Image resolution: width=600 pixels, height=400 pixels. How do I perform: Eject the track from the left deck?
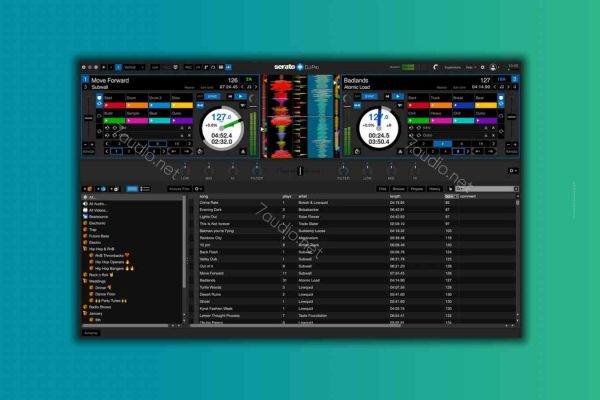[243, 152]
